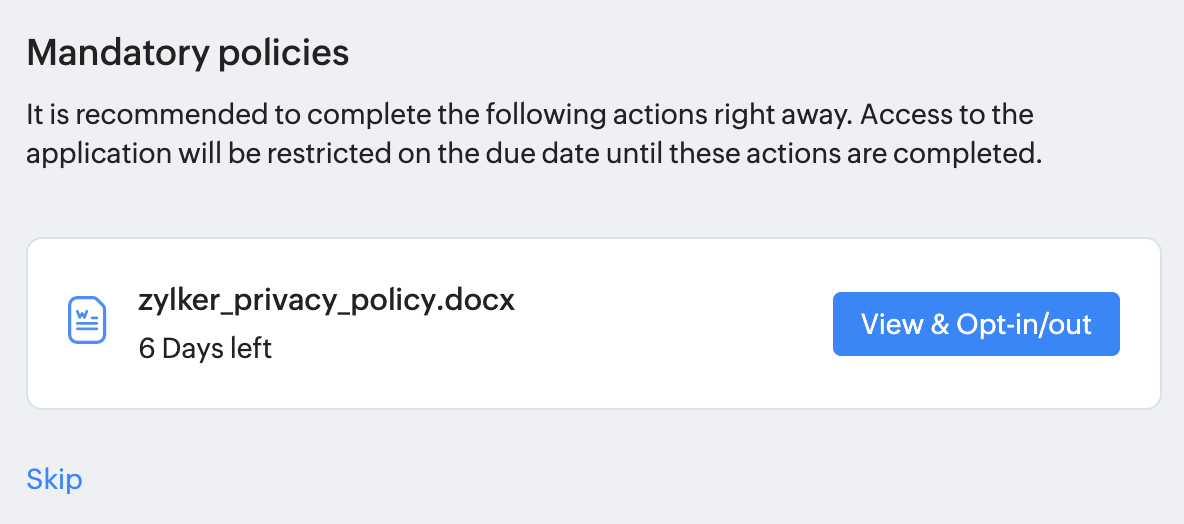Click the policy document title text
The width and height of the screenshot is (1184, 524).
click(x=326, y=301)
